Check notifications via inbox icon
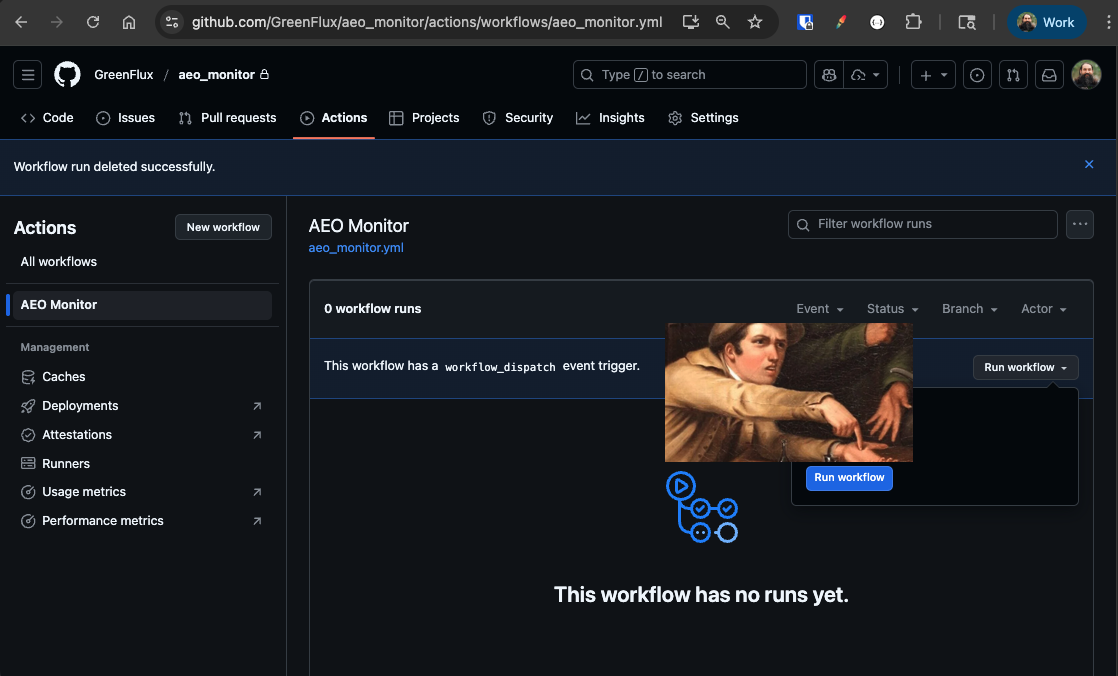Screen dimensions: 1118x676 1049,74
